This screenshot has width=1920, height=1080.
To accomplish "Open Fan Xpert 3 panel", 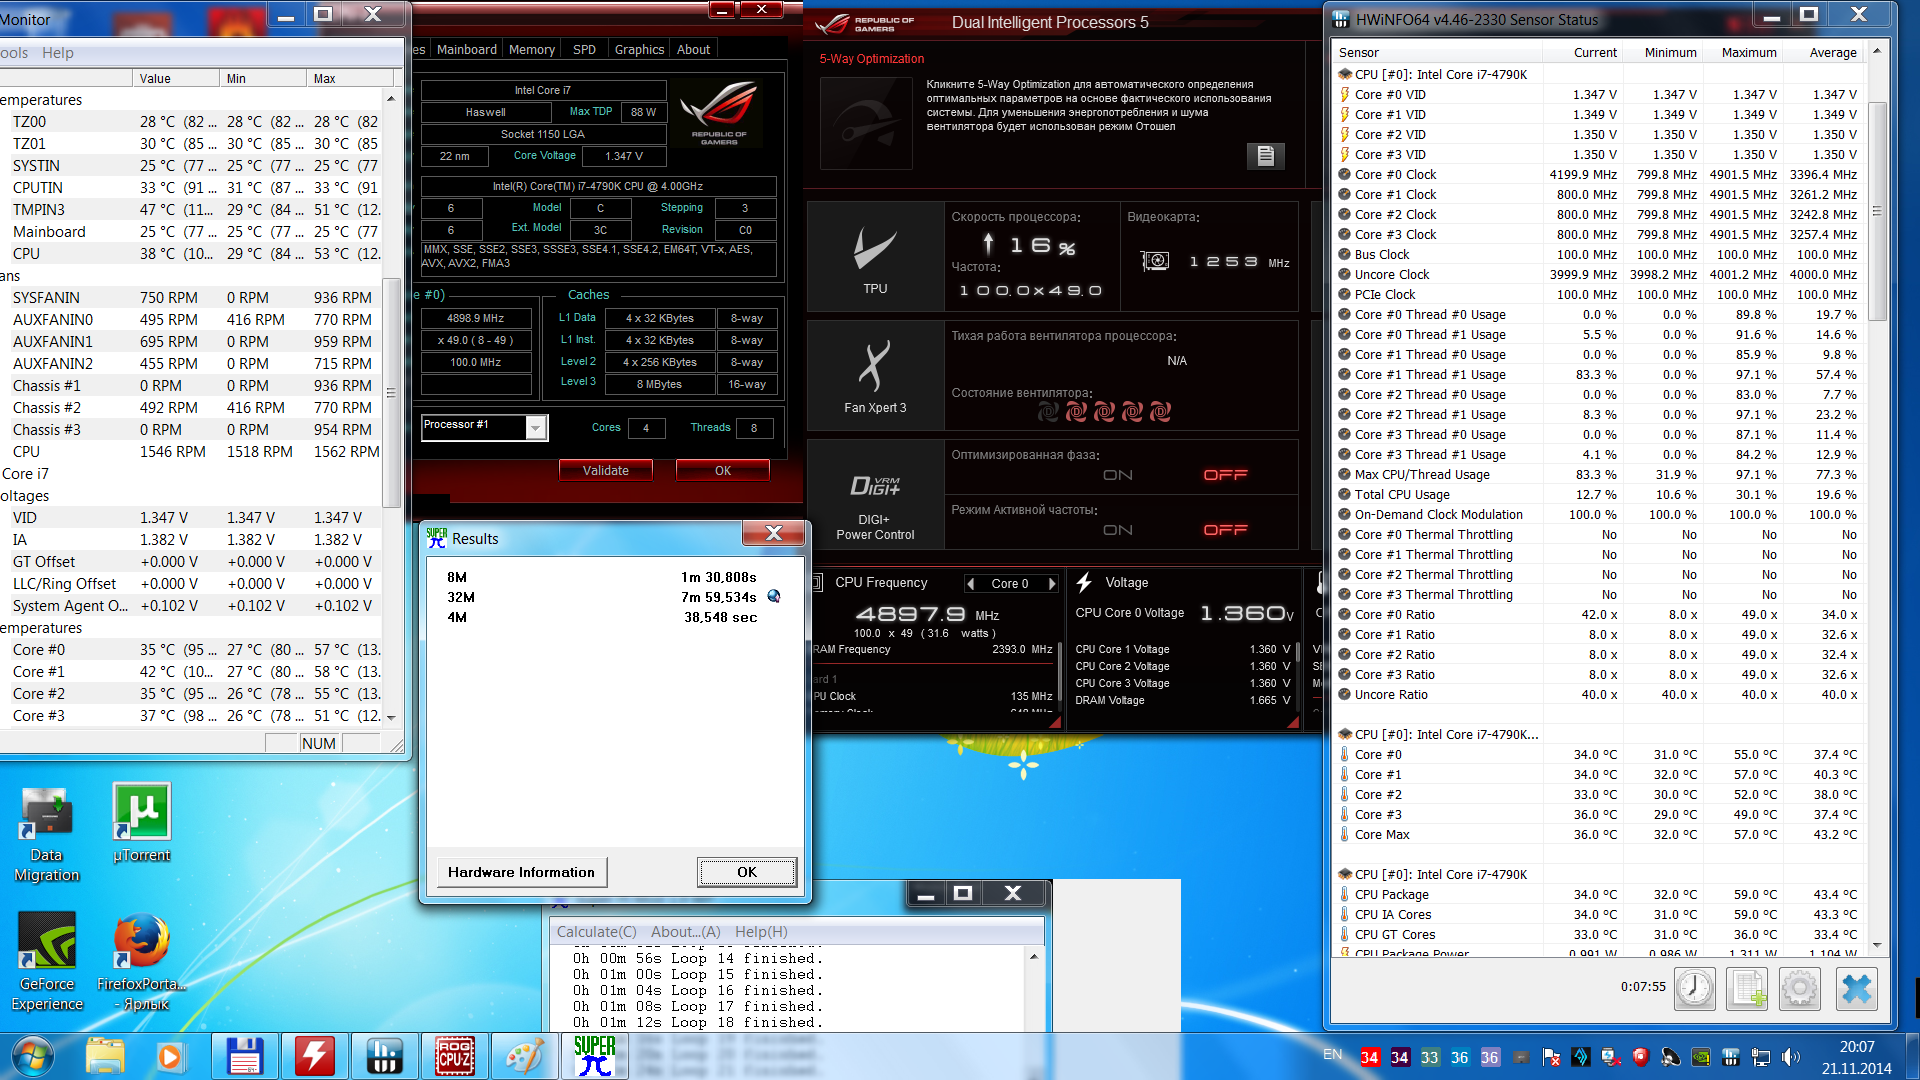I will 875,376.
